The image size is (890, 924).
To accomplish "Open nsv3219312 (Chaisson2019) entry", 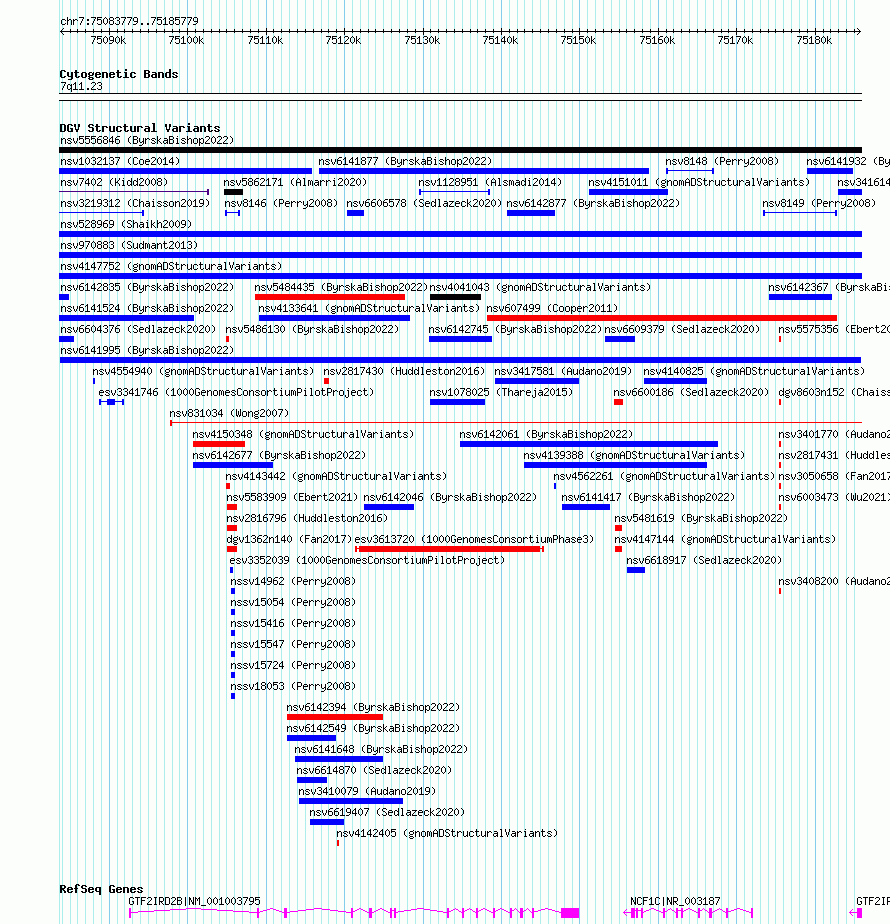I will click(x=135, y=203).
